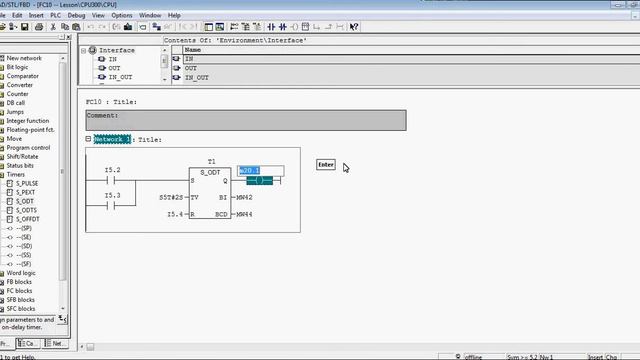Expand the Counter folder
This screenshot has width=640, height=360.
[18, 94]
